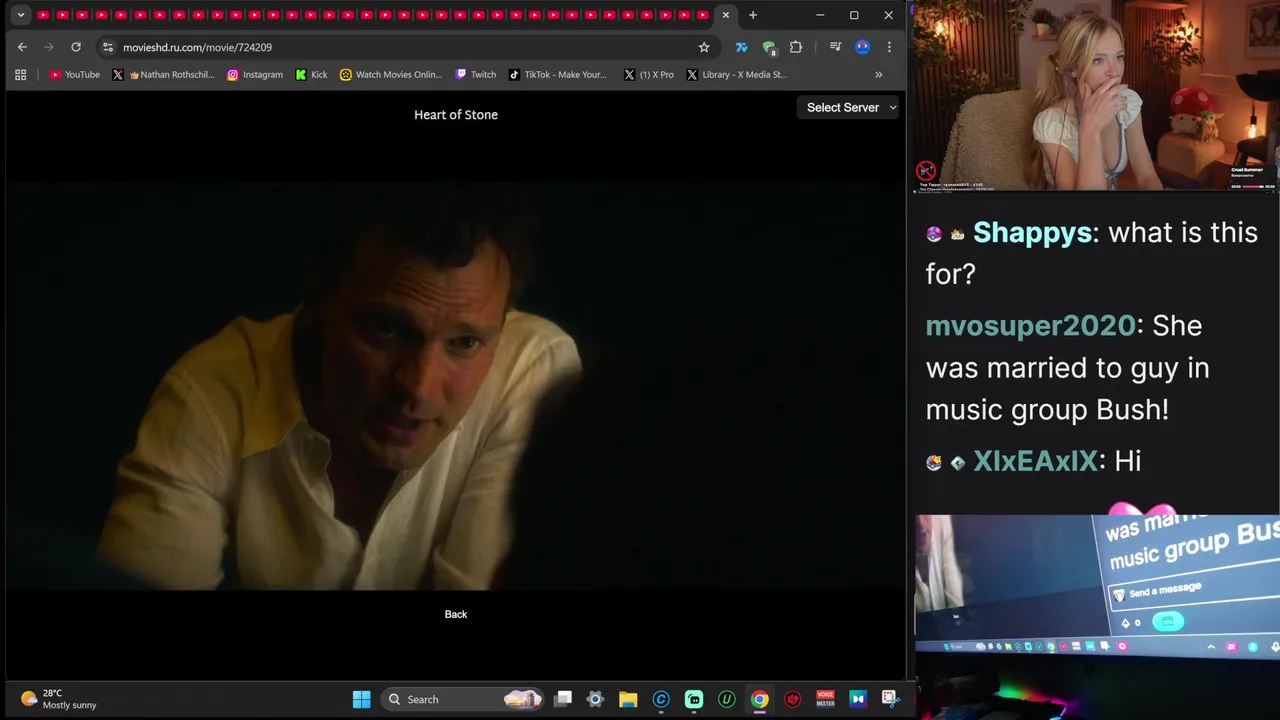Open the dark blue M app on taskbar
The width and height of the screenshot is (1280, 720).
pyautogui.click(x=857, y=699)
